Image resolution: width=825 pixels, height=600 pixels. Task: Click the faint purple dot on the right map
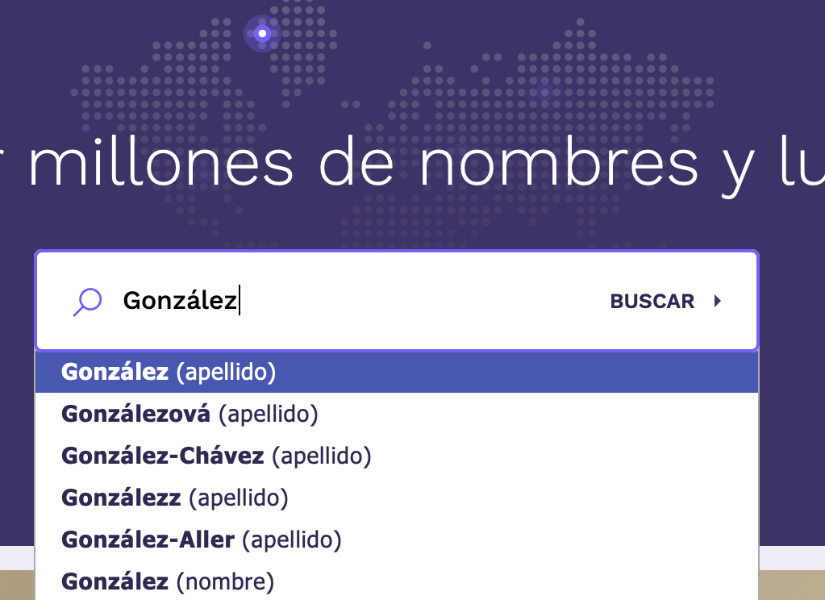tap(544, 93)
